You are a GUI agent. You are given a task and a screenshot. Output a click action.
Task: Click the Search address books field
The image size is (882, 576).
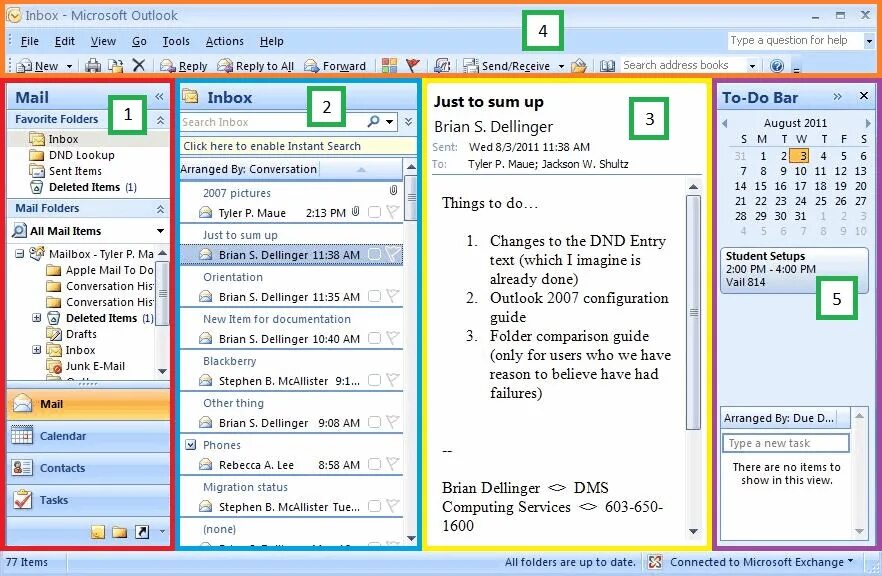(684, 65)
